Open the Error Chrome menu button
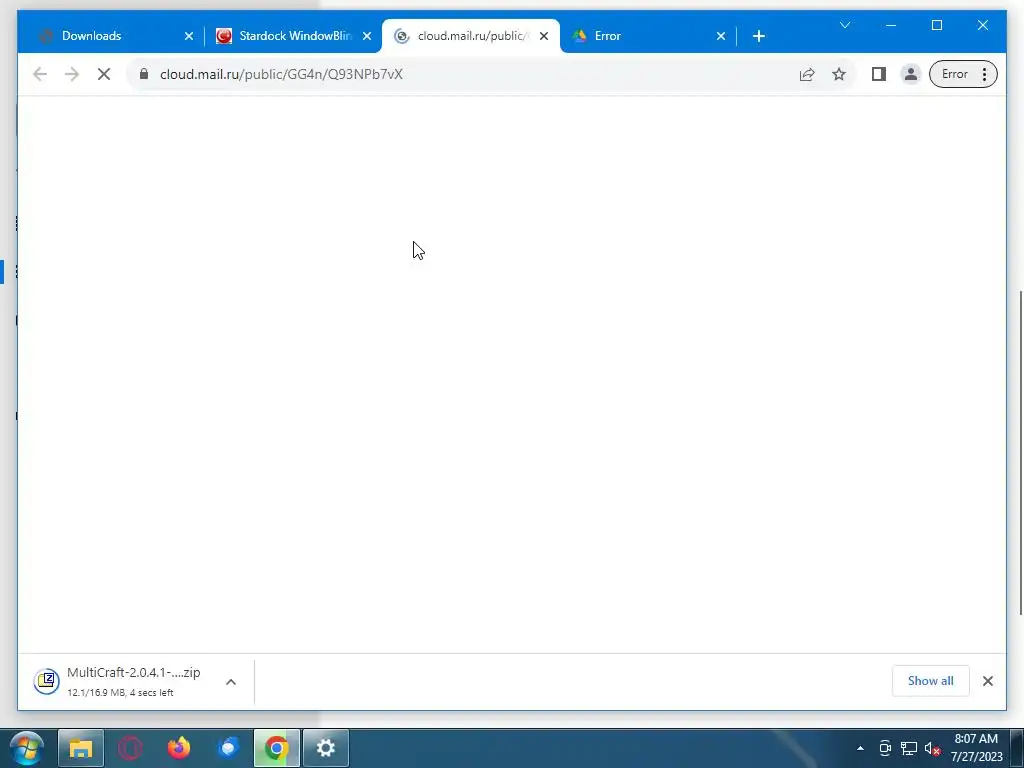This screenshot has width=1024, height=768. coord(963,74)
